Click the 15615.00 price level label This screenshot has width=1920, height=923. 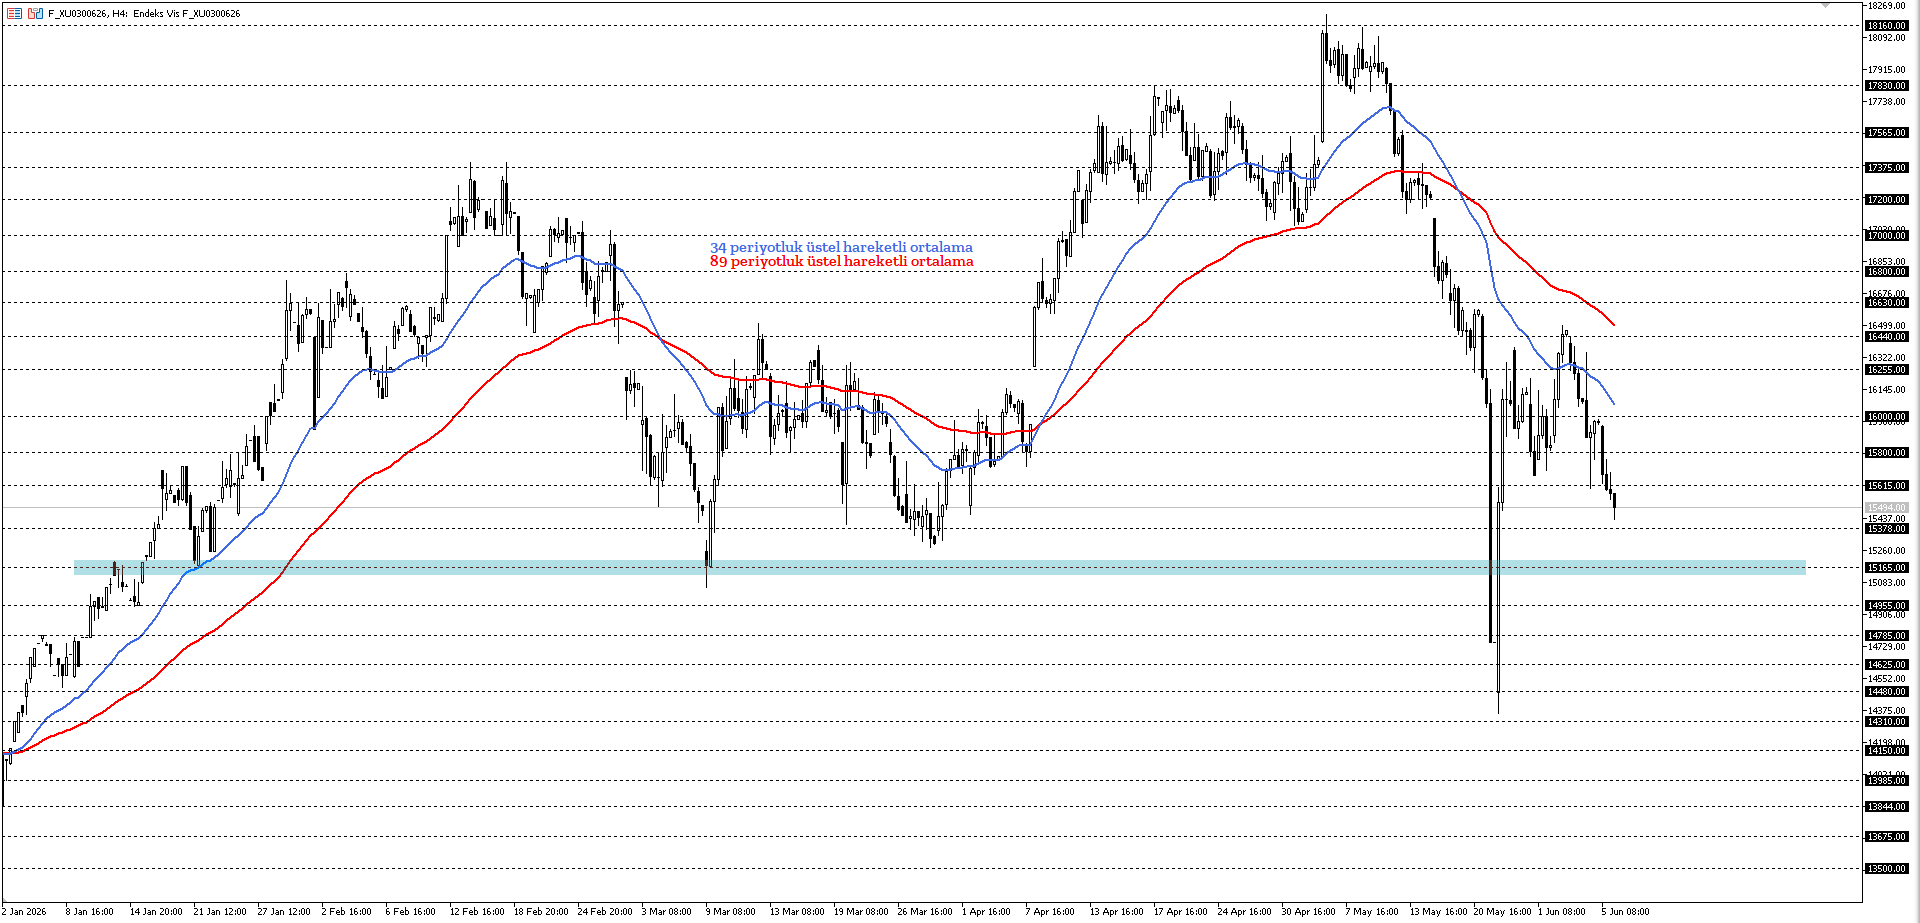[x=1887, y=486]
